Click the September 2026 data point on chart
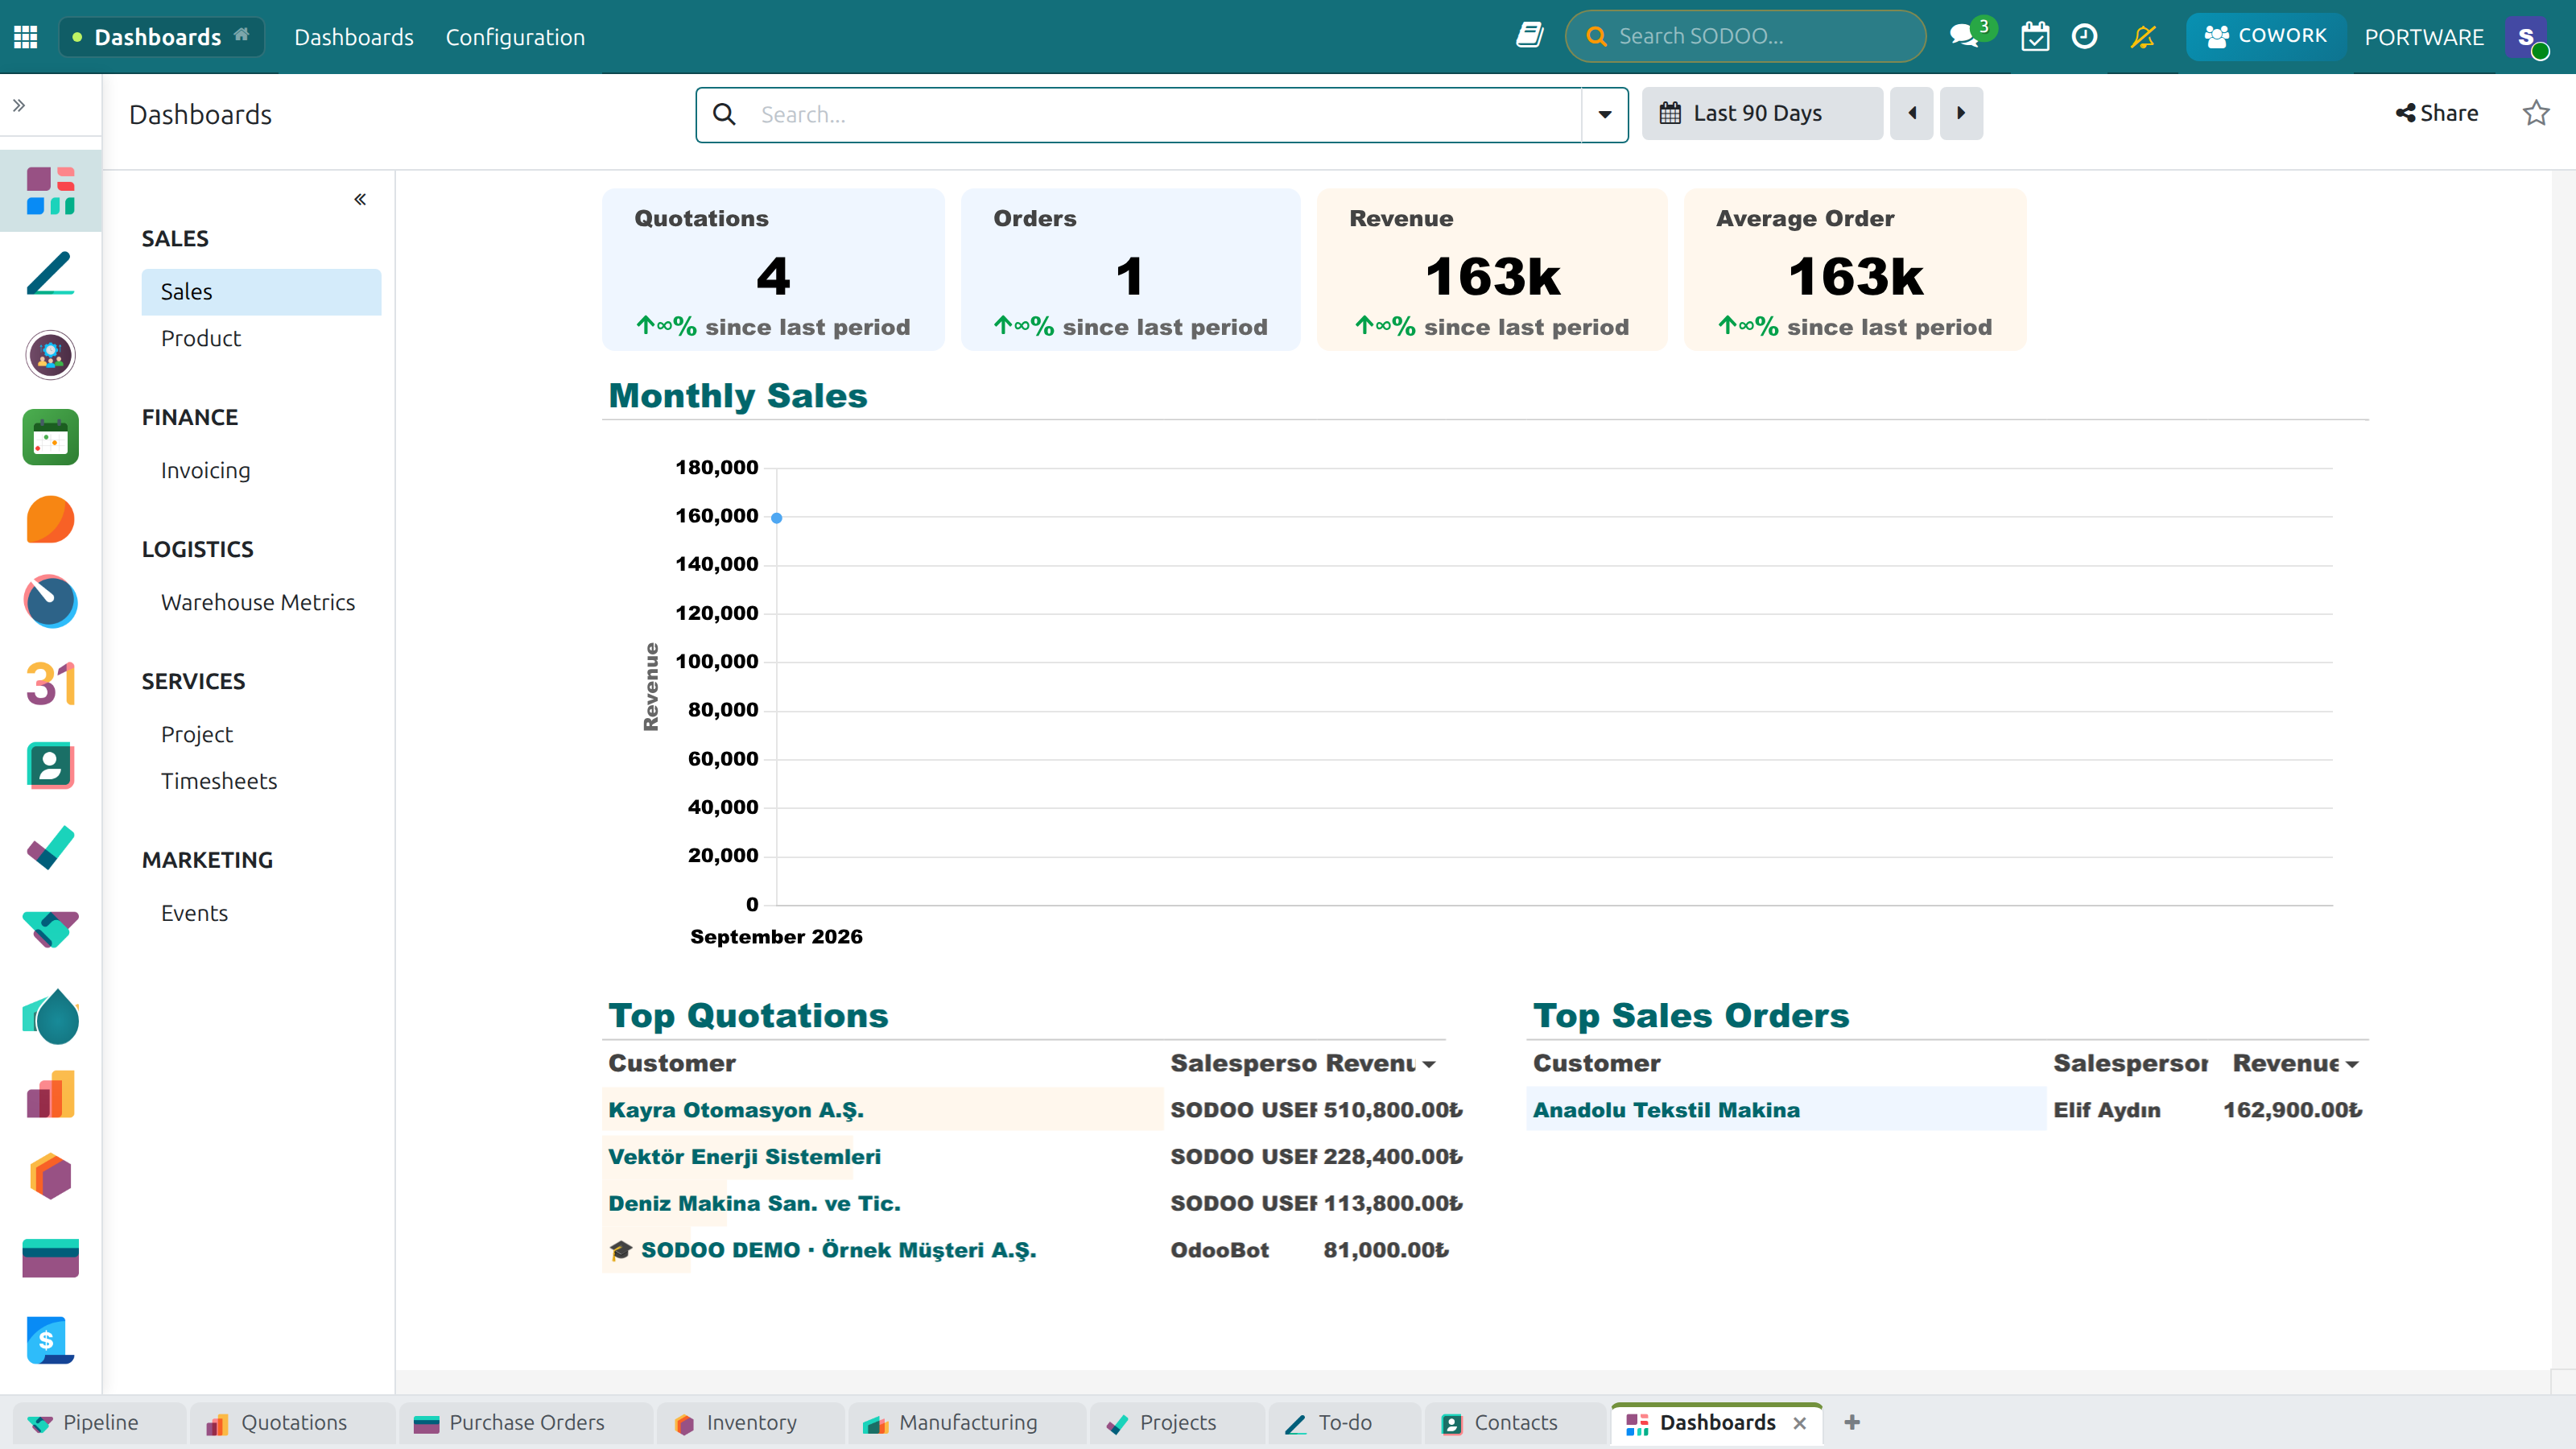The height and width of the screenshot is (1449, 2576). pyautogui.click(x=777, y=518)
